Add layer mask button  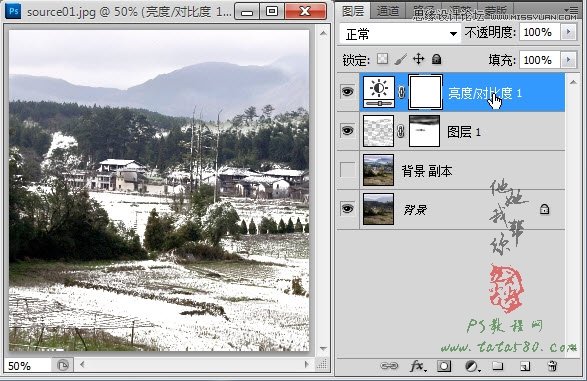[444, 366]
